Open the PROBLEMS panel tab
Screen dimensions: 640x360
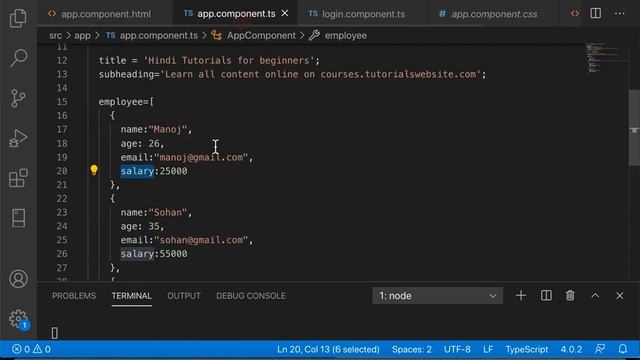pyautogui.click(x=74, y=296)
